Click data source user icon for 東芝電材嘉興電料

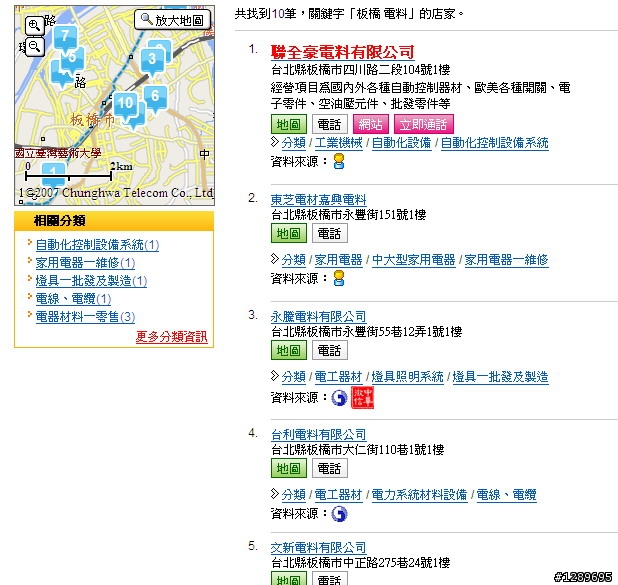coord(339,278)
